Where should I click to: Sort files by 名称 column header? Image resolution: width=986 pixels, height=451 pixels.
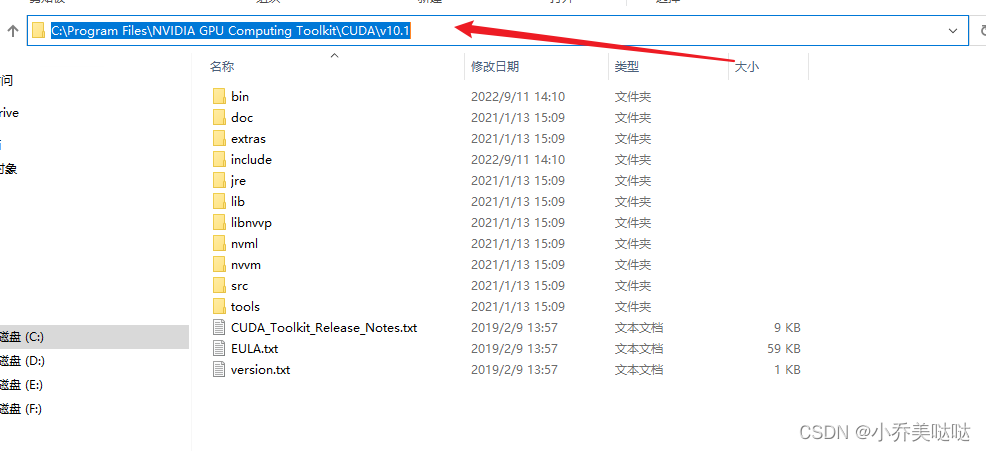(x=222, y=66)
